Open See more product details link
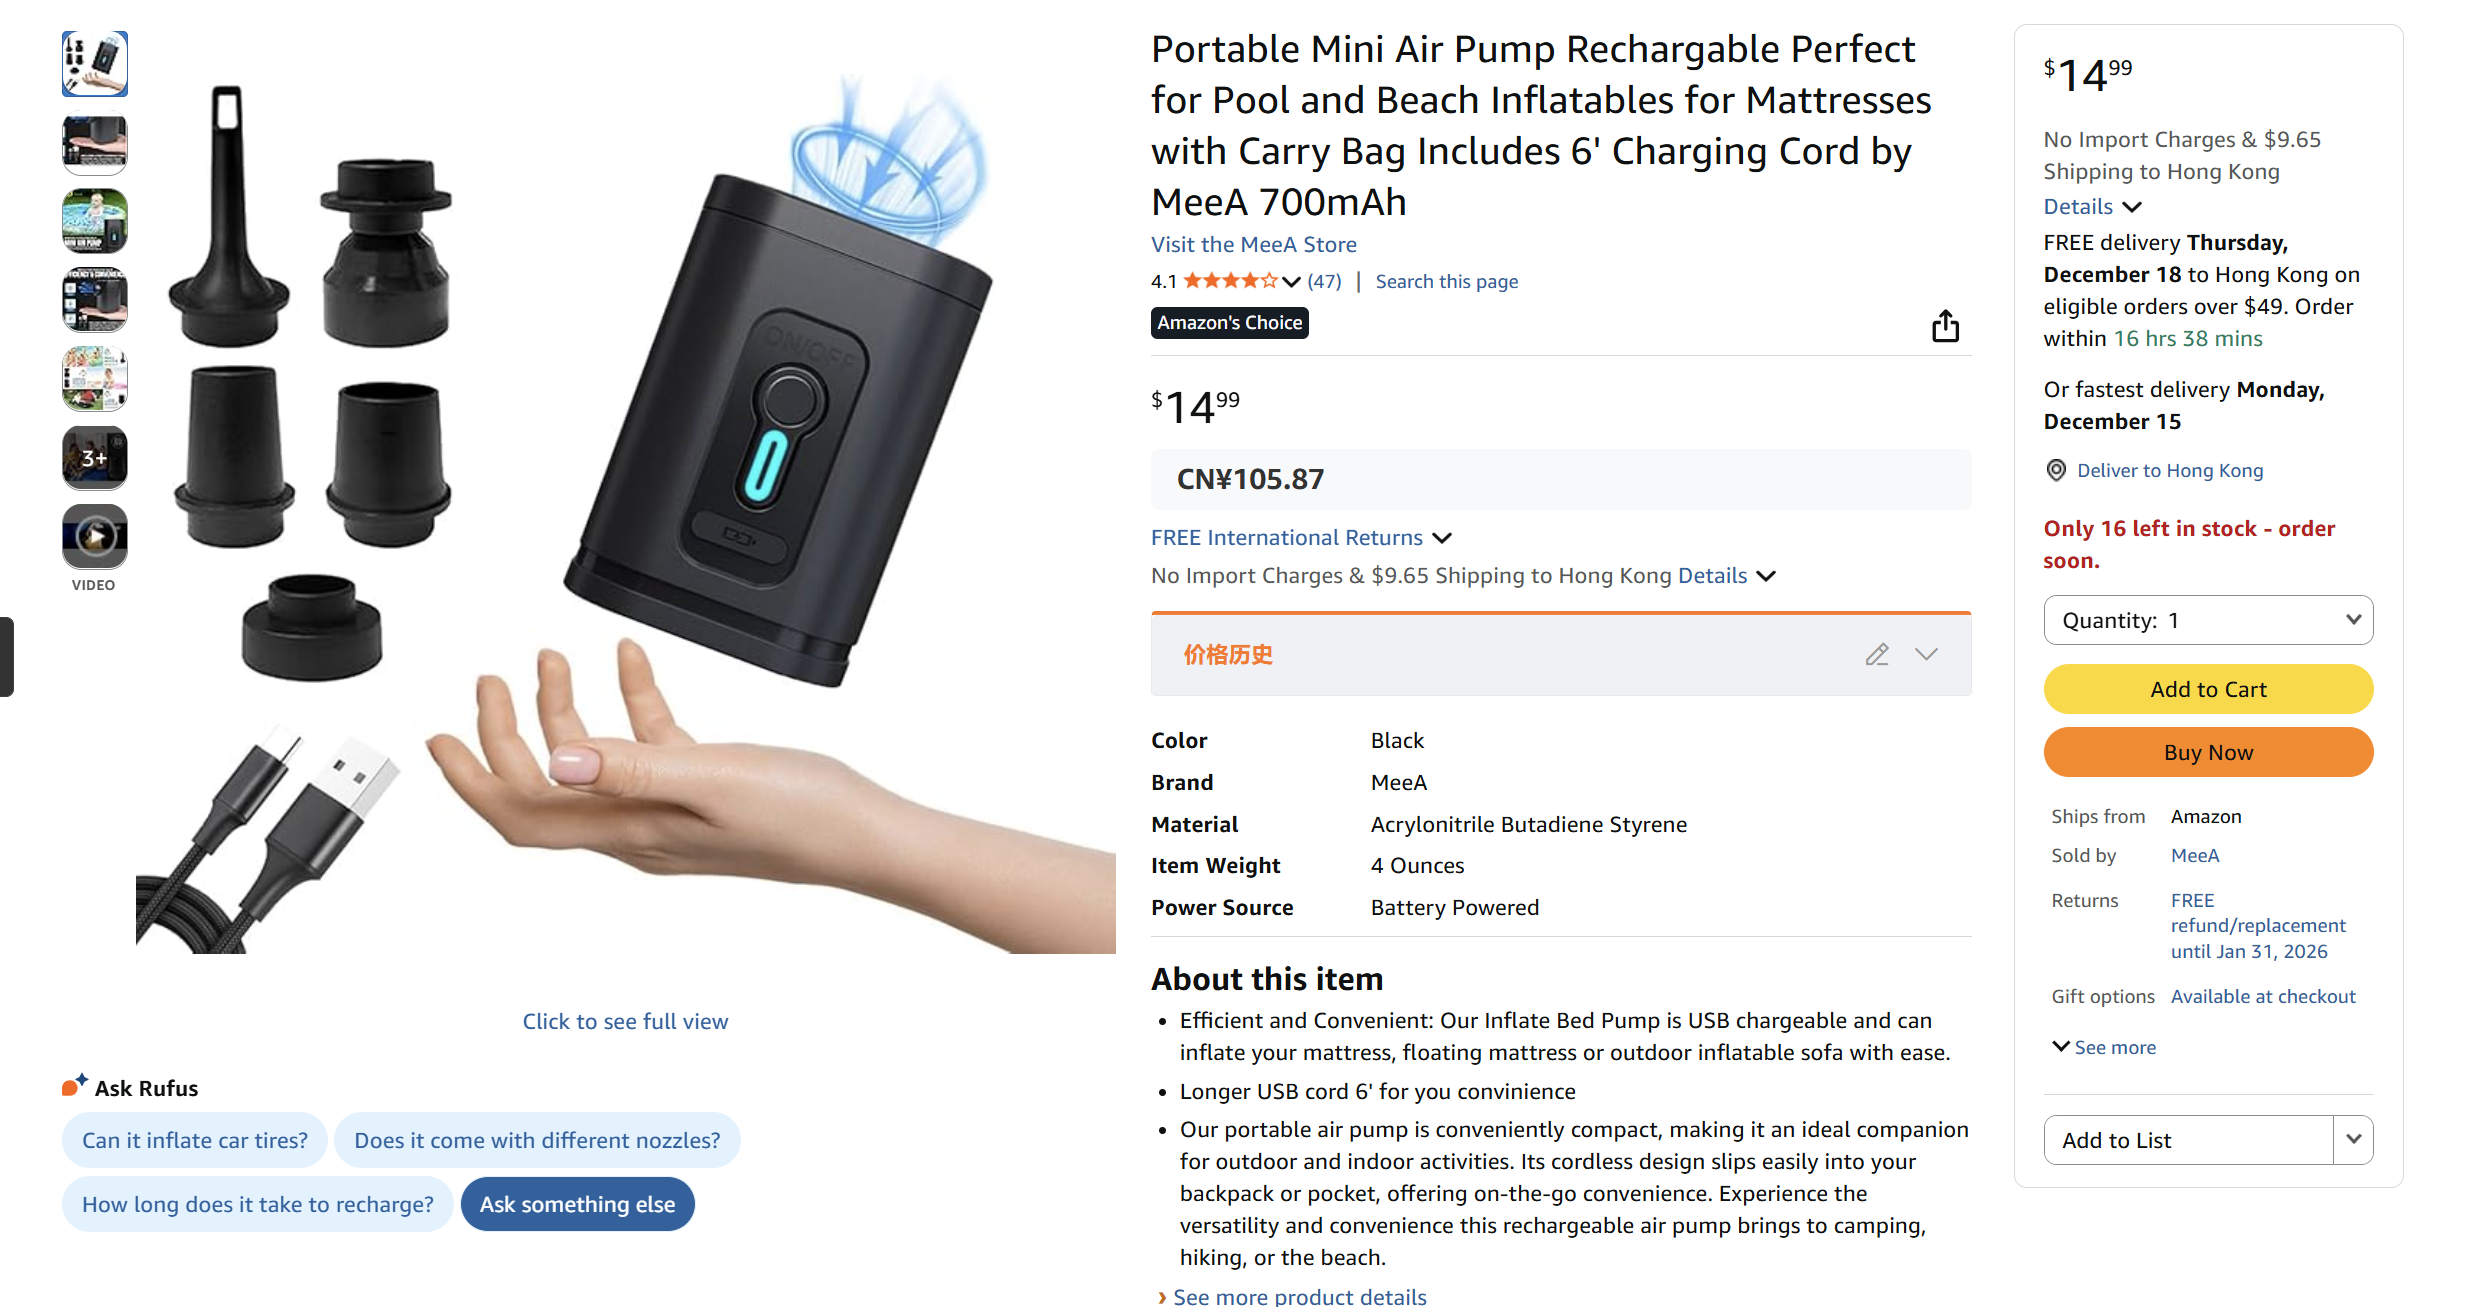 1299,1296
